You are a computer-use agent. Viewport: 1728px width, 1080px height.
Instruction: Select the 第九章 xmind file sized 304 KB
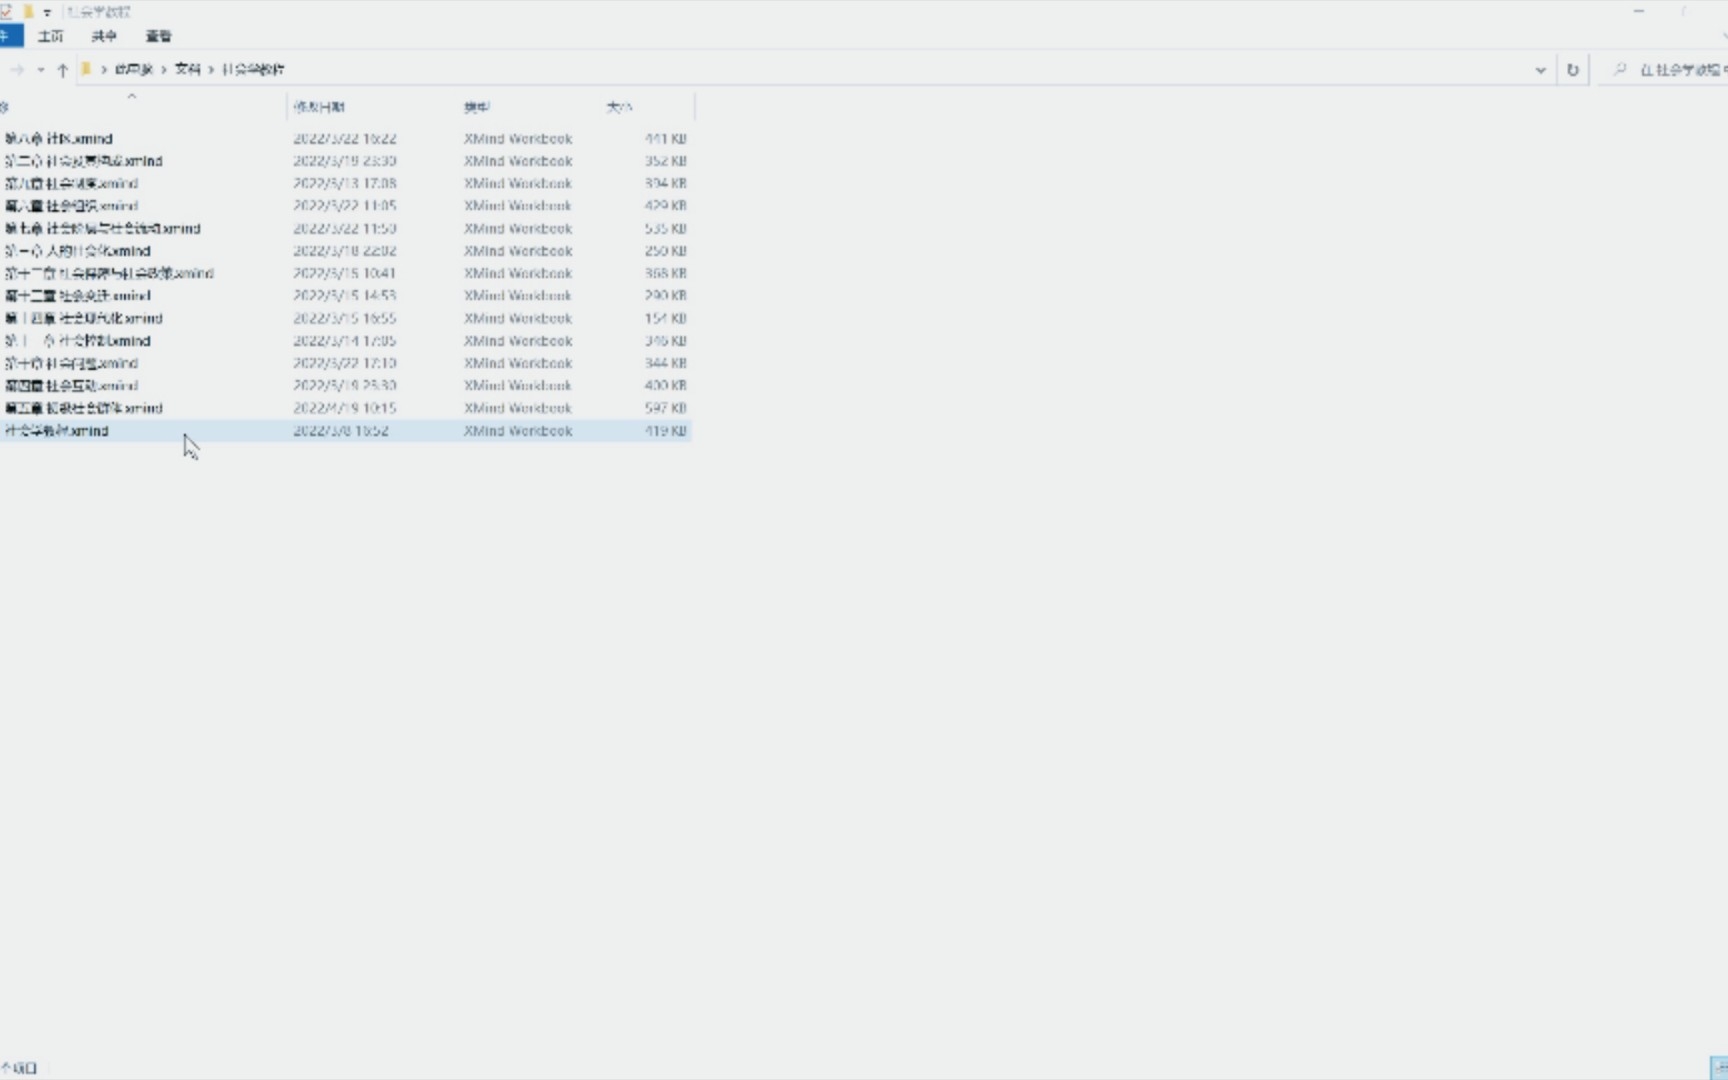pyautogui.click(x=71, y=184)
